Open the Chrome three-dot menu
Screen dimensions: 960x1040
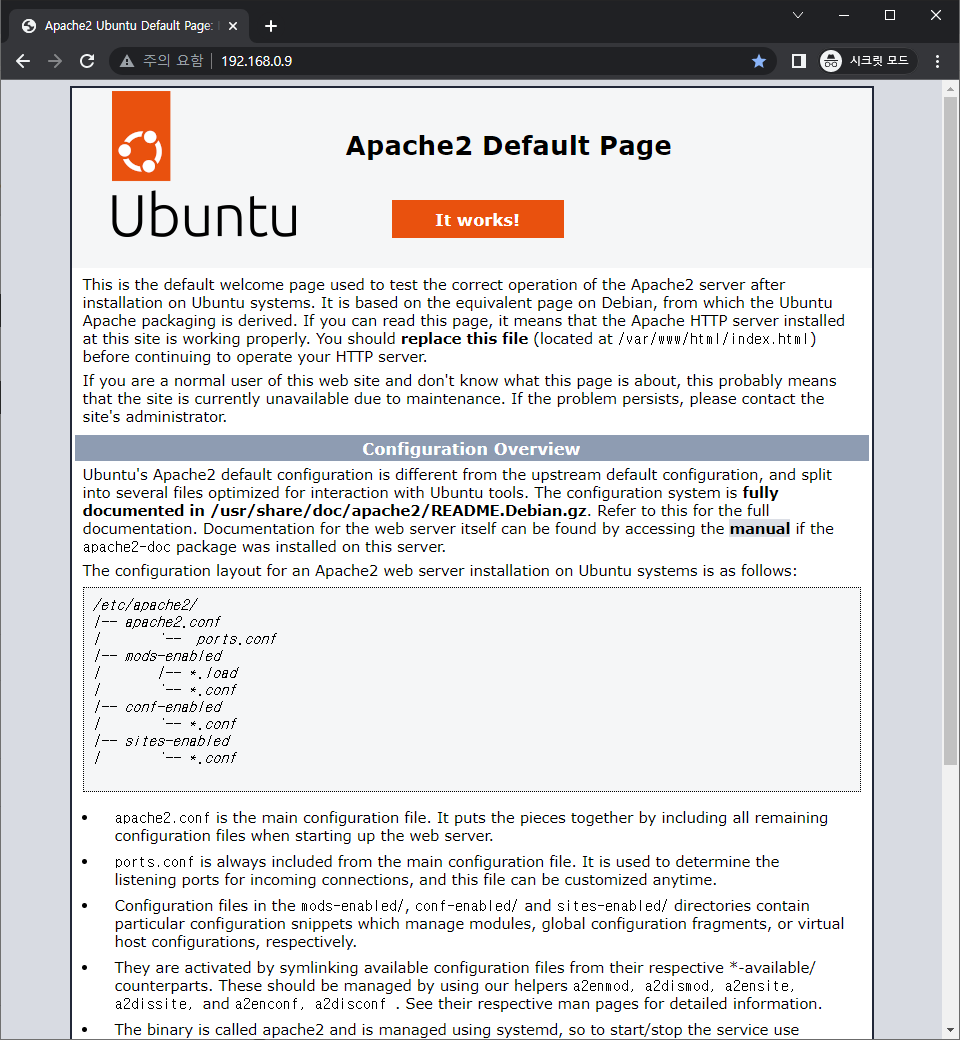tap(937, 61)
